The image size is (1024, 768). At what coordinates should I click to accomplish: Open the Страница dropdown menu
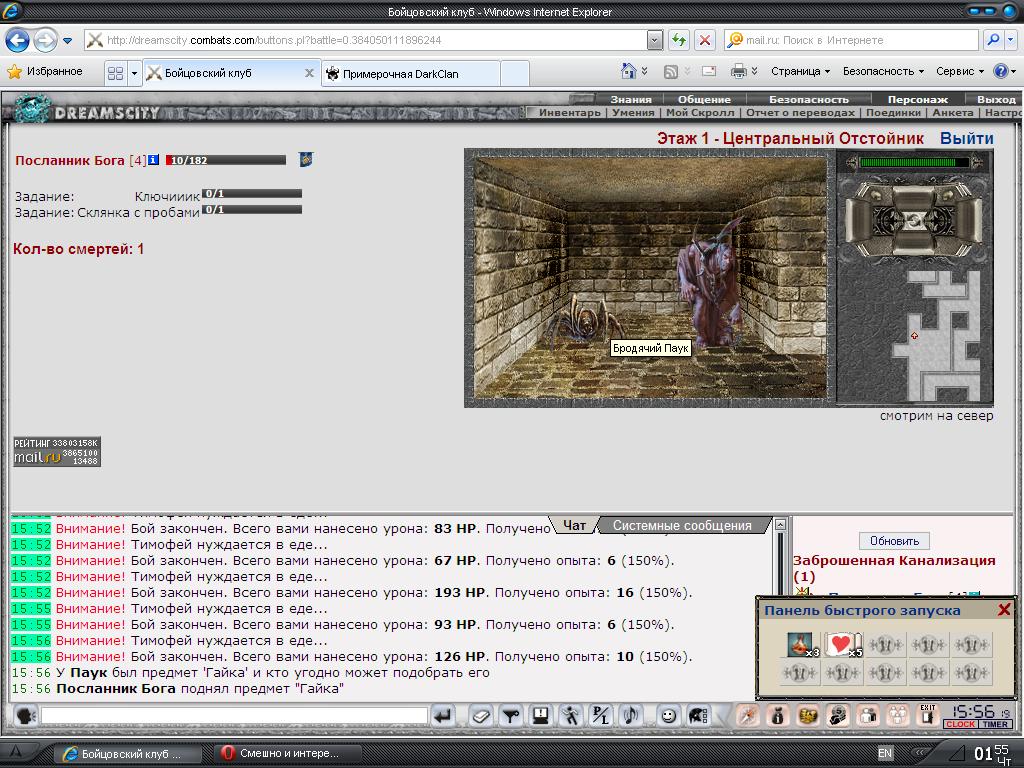(800, 71)
